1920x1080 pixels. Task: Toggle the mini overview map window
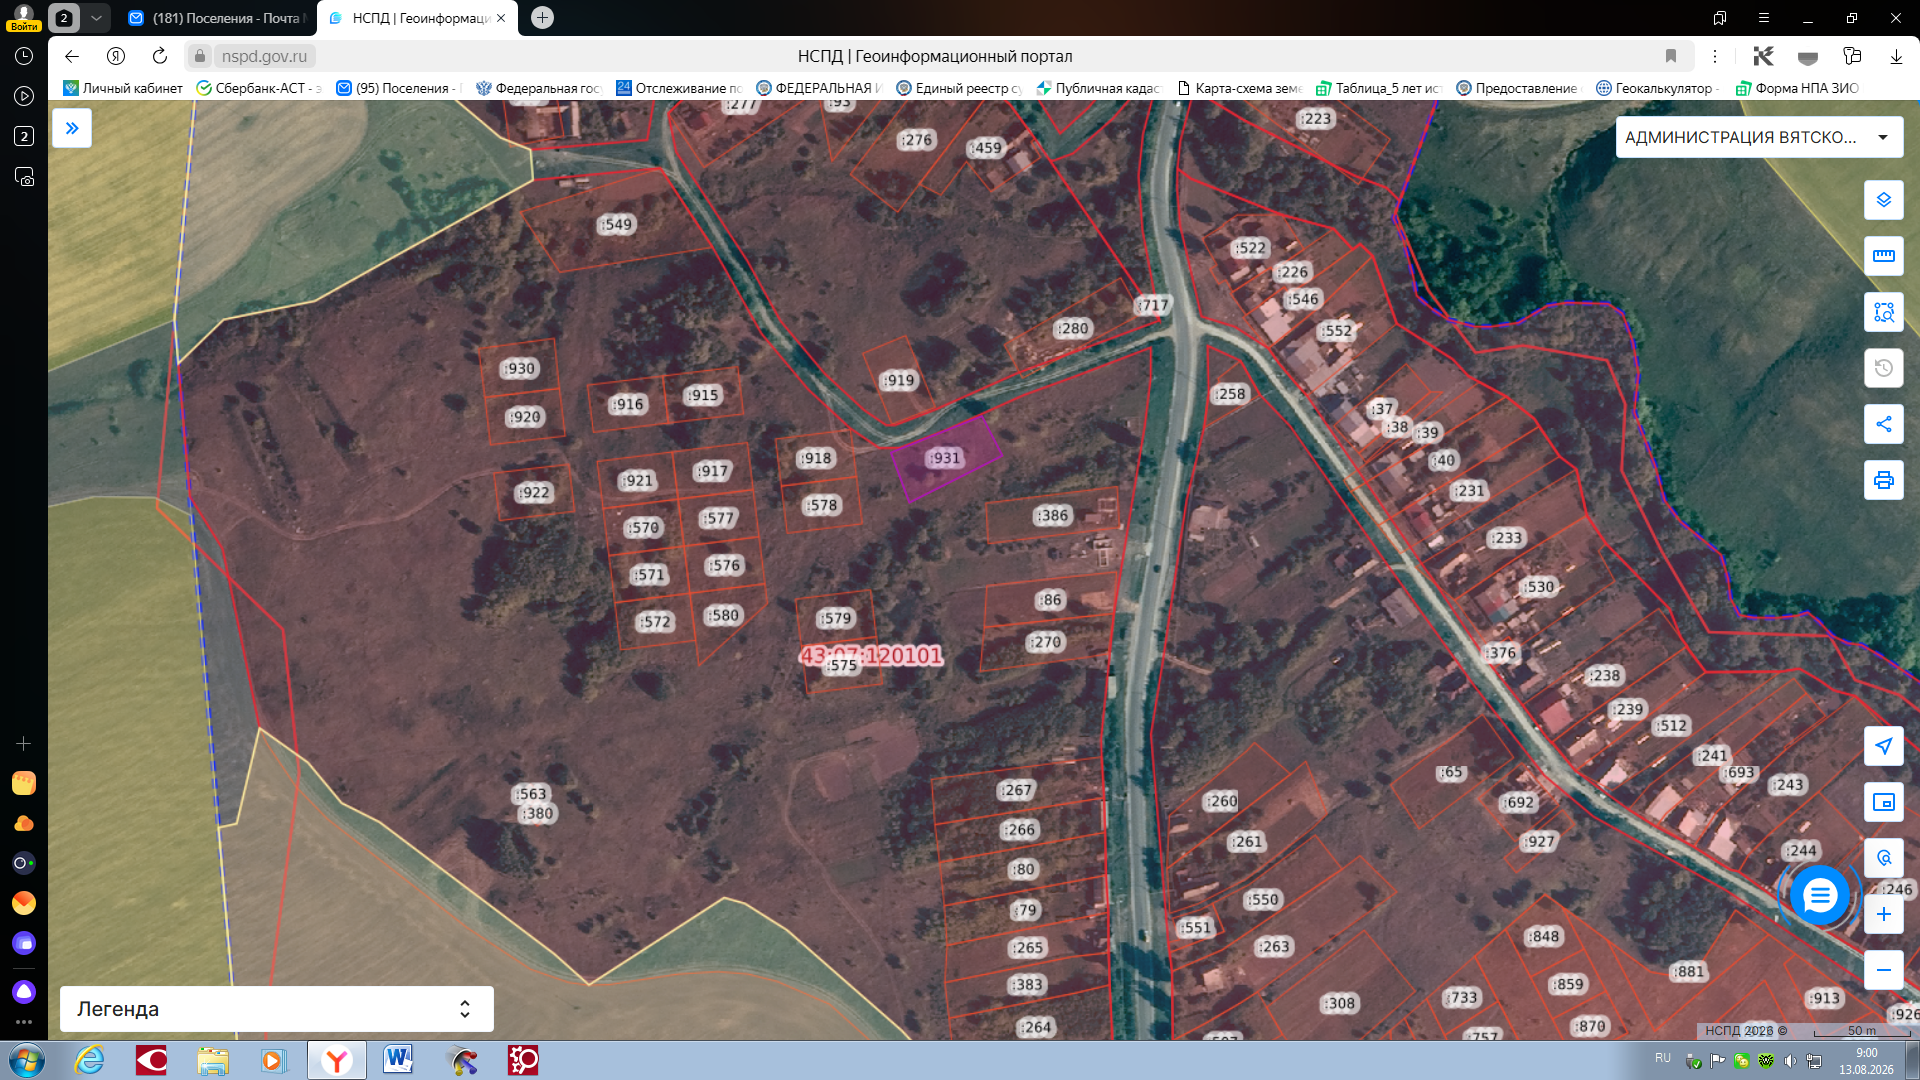click(1883, 802)
